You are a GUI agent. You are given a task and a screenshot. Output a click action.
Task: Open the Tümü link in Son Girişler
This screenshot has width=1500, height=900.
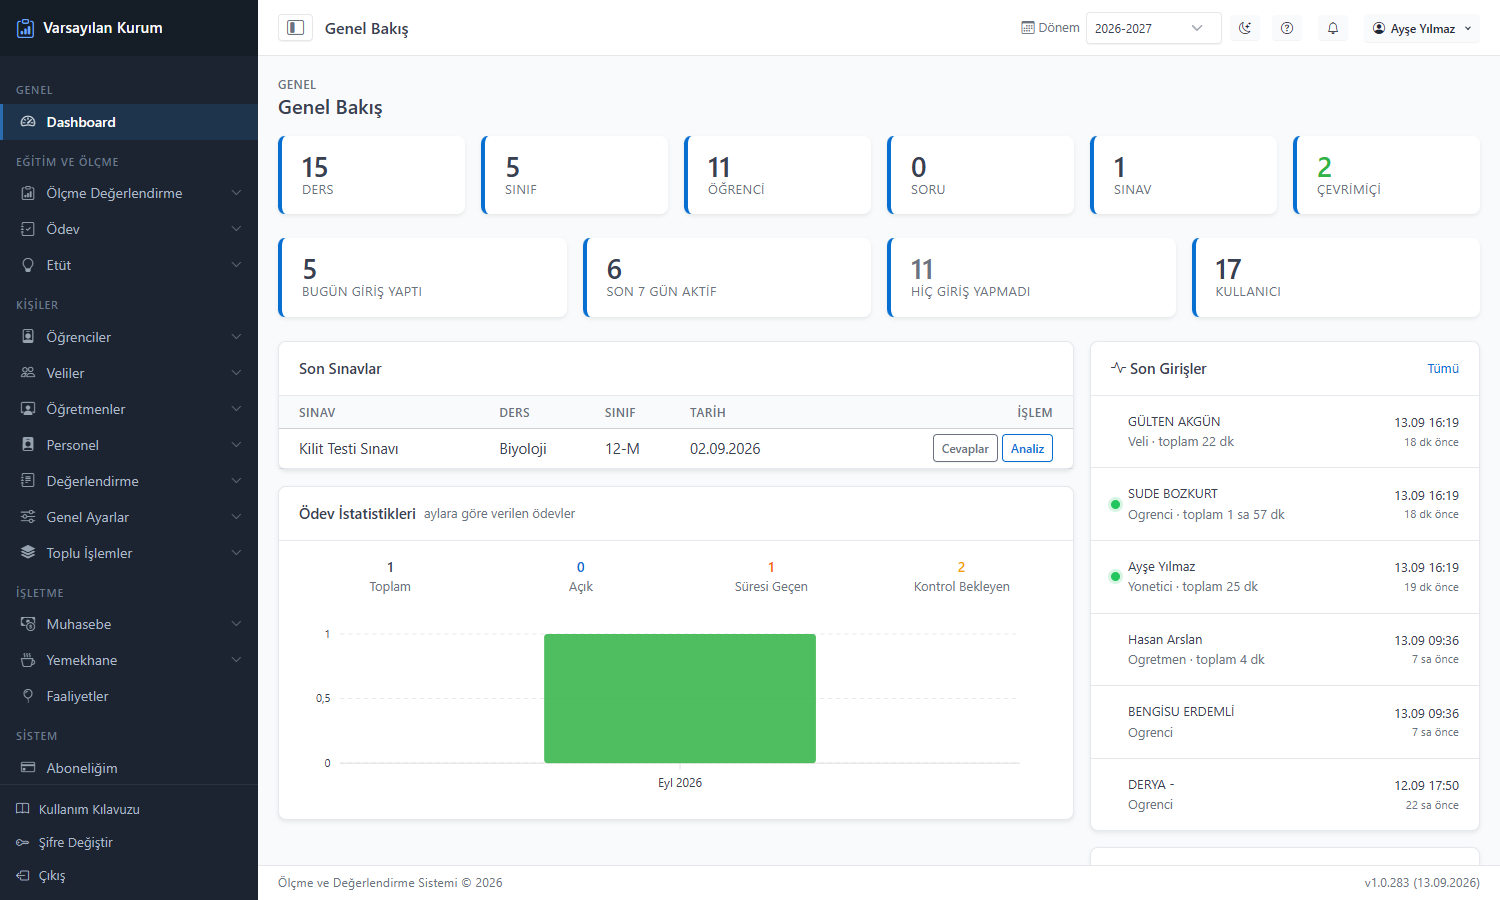1443,369
